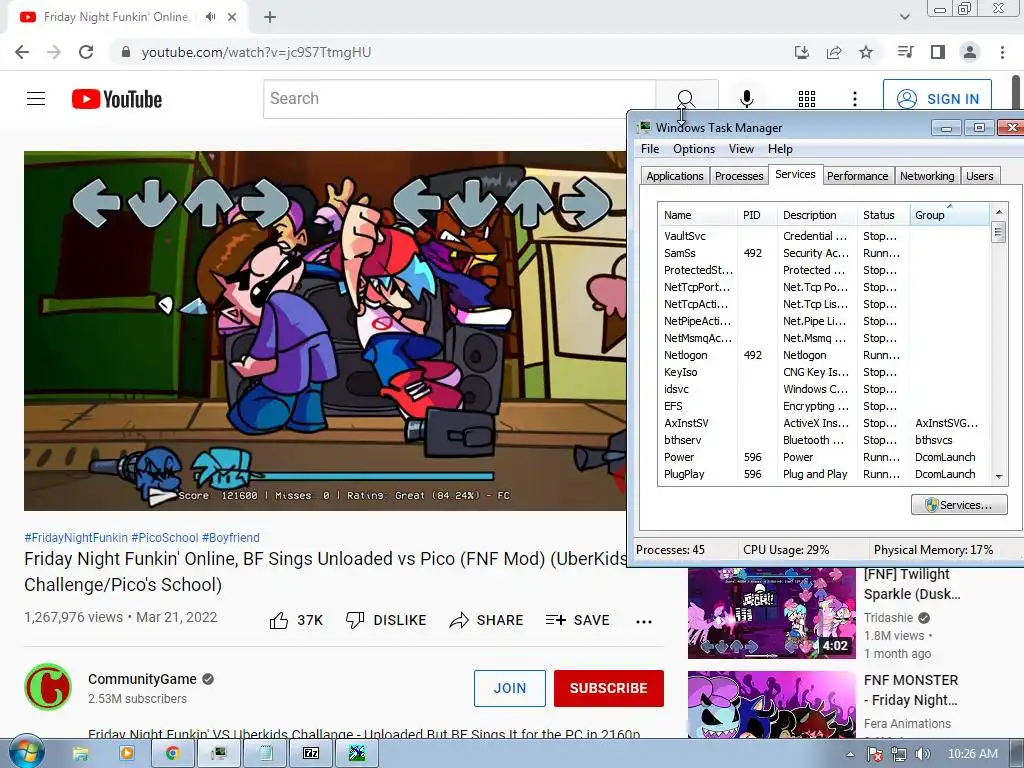Open the FNF MONSTER video thumbnail
This screenshot has width=1024, height=768.
pyautogui.click(x=771, y=705)
